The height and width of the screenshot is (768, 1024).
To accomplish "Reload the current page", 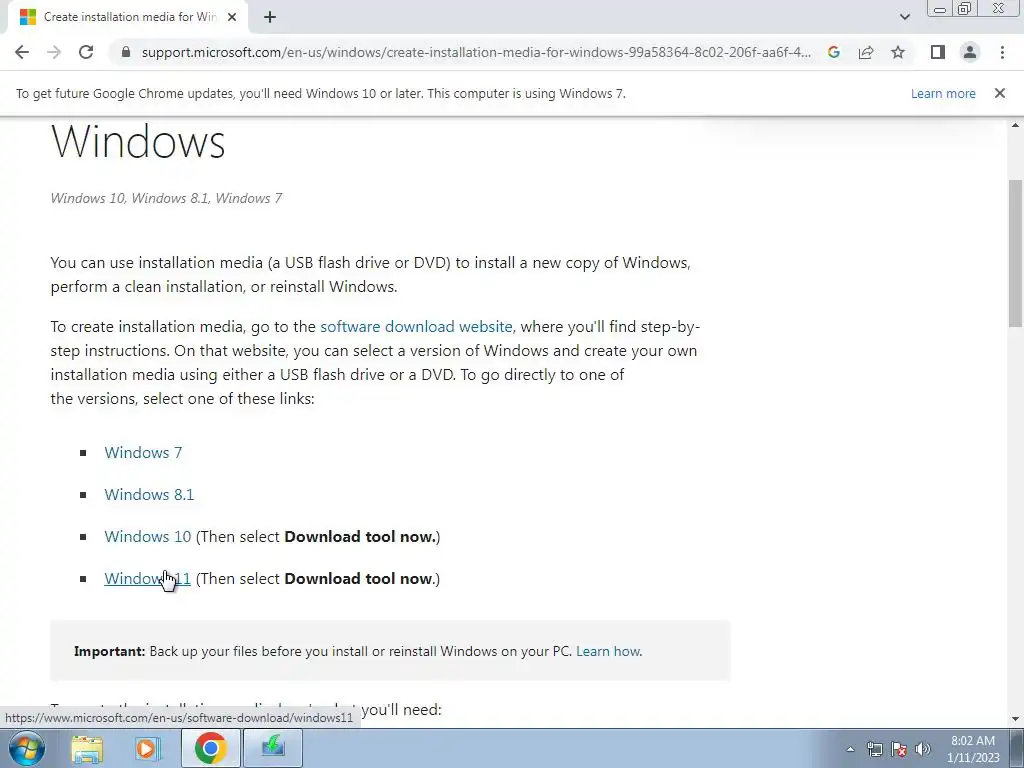I will (x=86, y=52).
